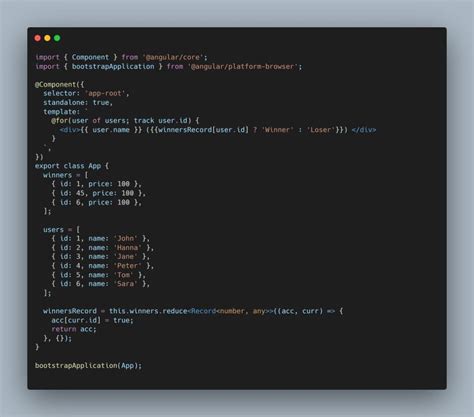Click the winner entry with id: 45

(98, 193)
